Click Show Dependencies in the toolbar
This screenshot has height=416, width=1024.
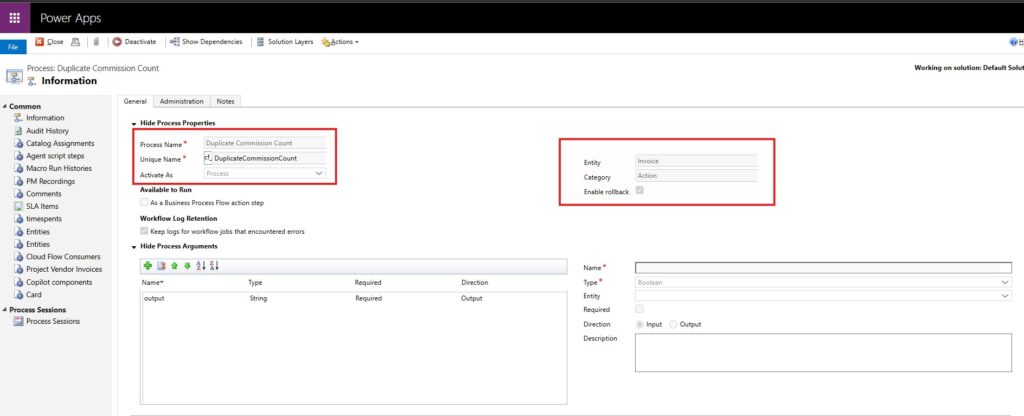206,42
